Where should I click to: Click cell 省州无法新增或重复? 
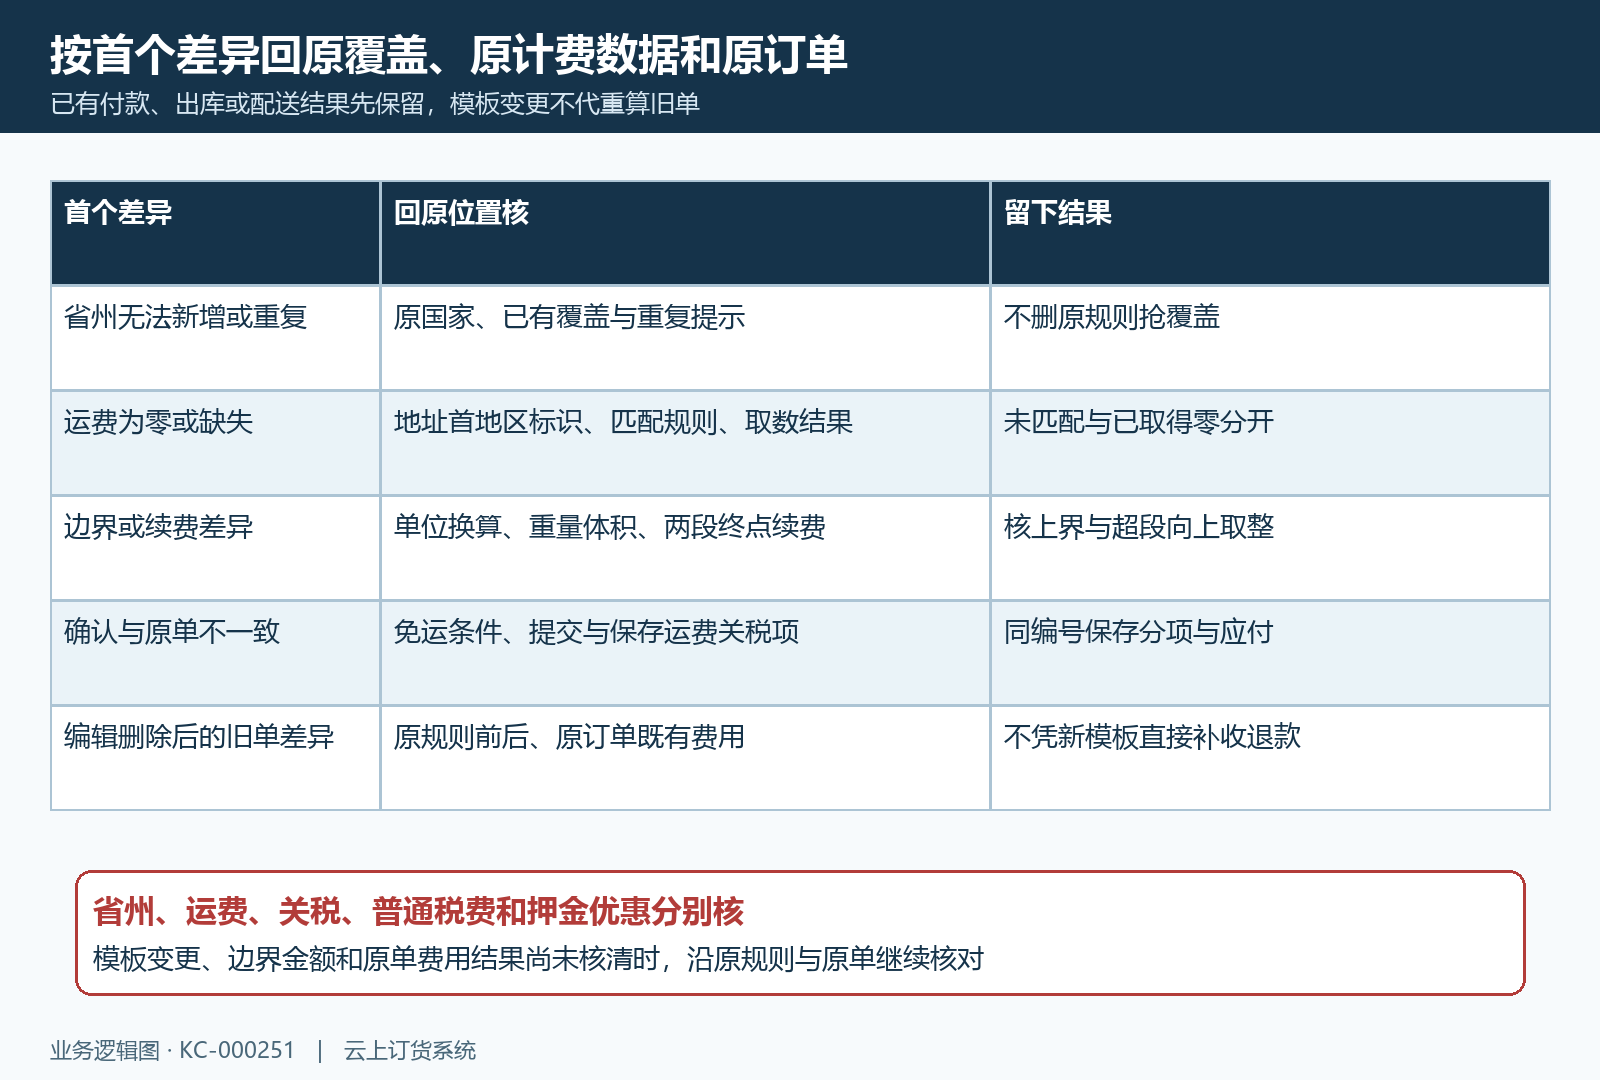coord(215,338)
